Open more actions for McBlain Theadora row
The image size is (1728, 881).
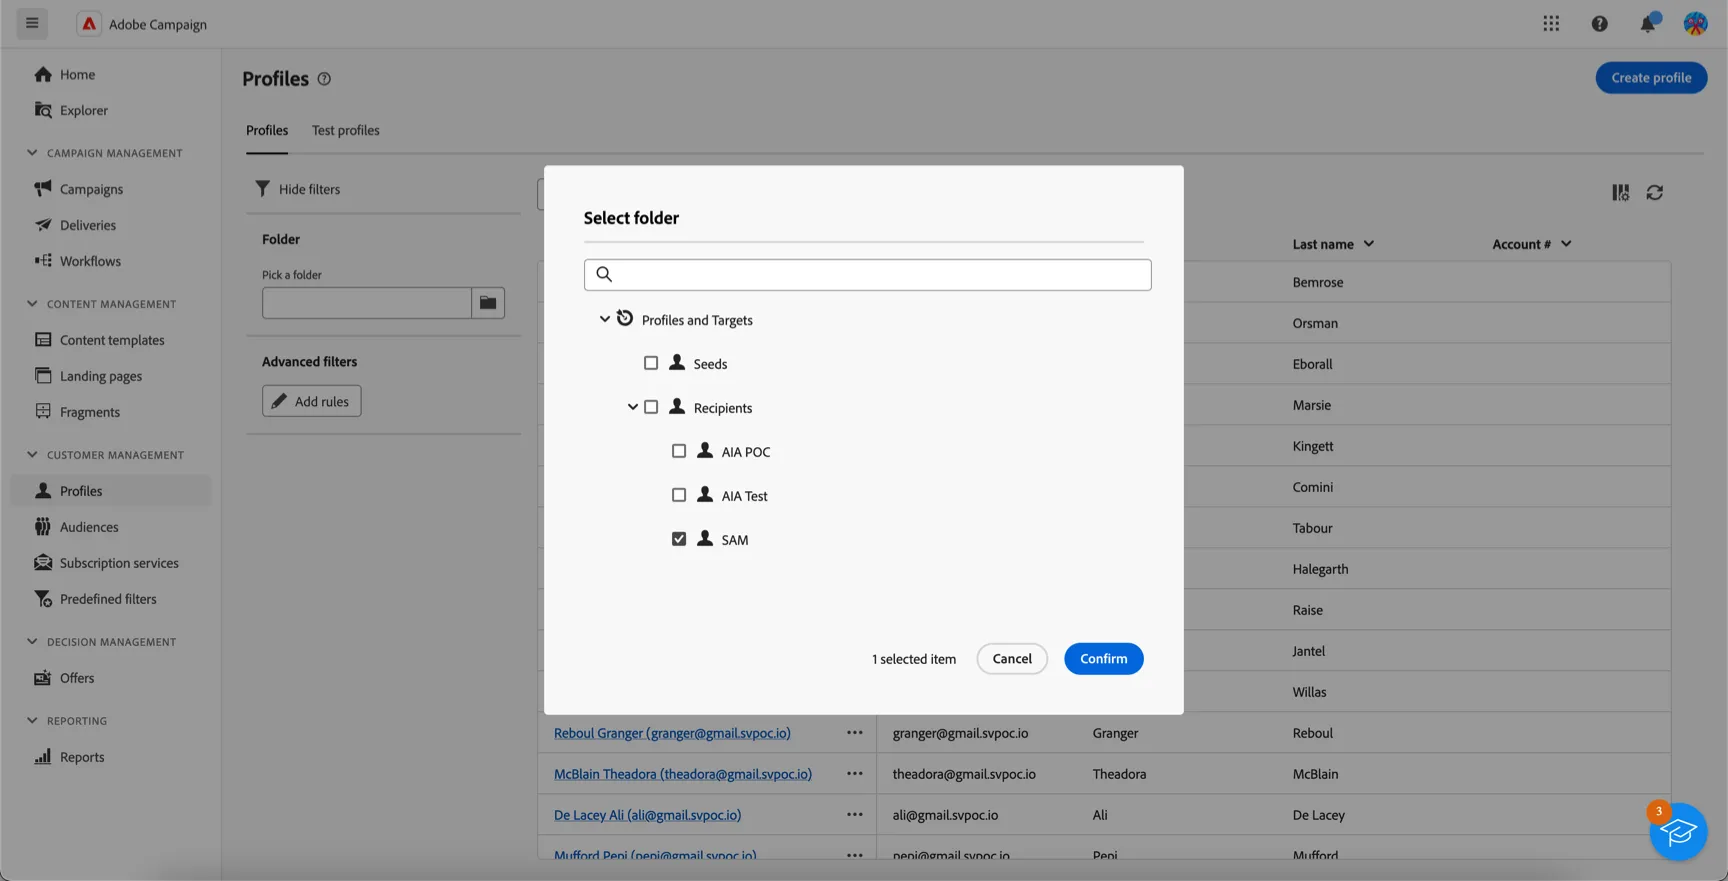[x=855, y=774]
